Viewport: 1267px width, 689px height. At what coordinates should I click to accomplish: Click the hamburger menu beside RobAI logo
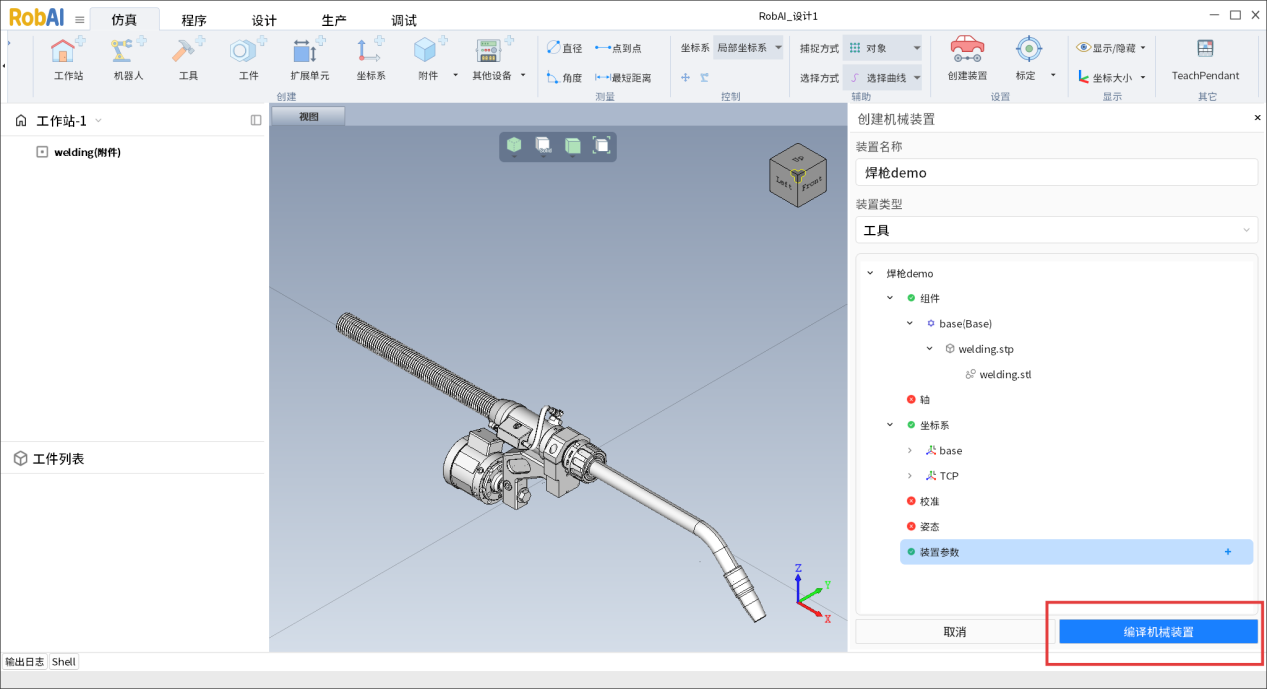click(x=80, y=19)
